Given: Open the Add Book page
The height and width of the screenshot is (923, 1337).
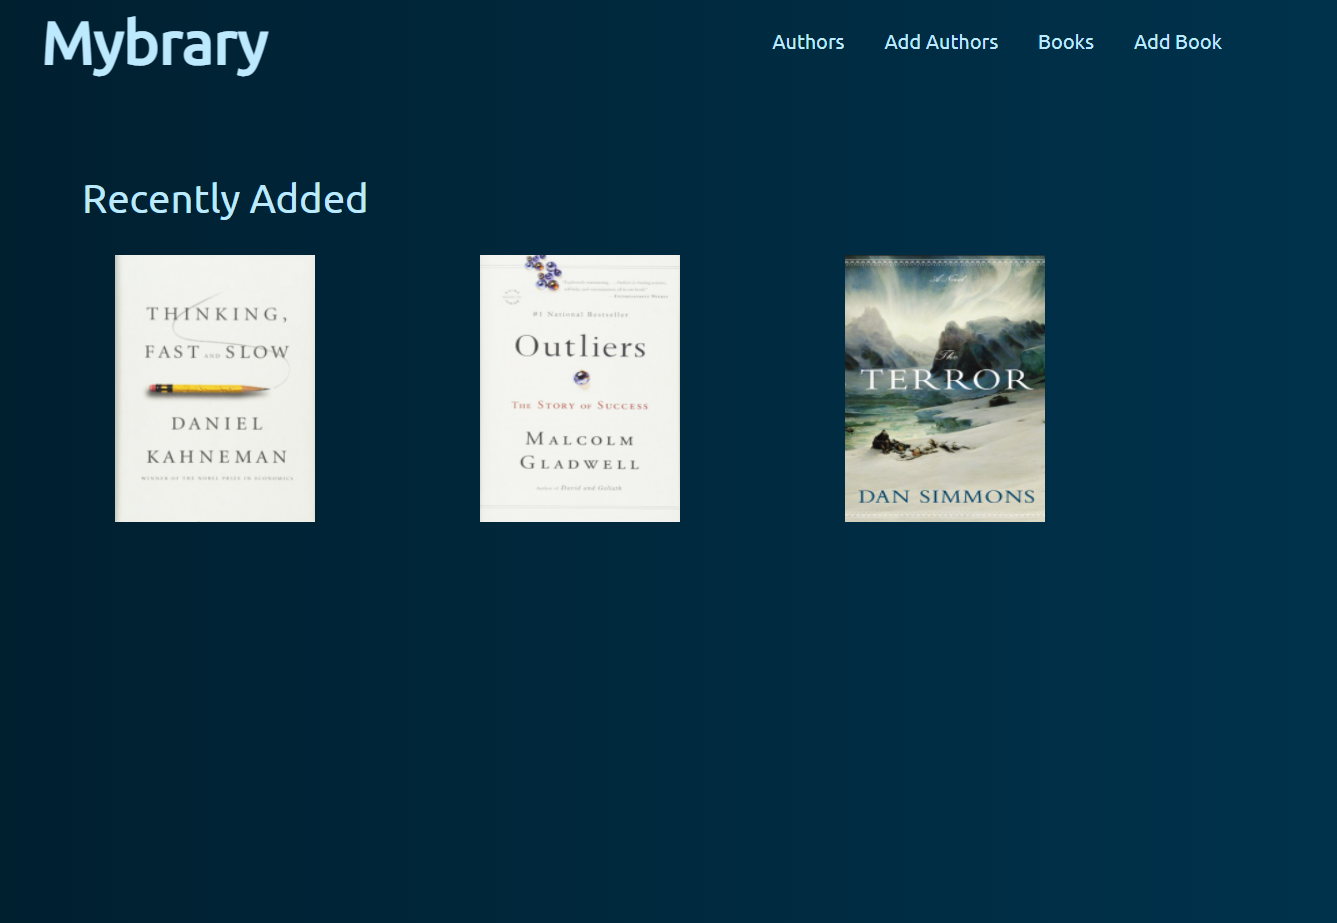Looking at the screenshot, I should click(1178, 42).
